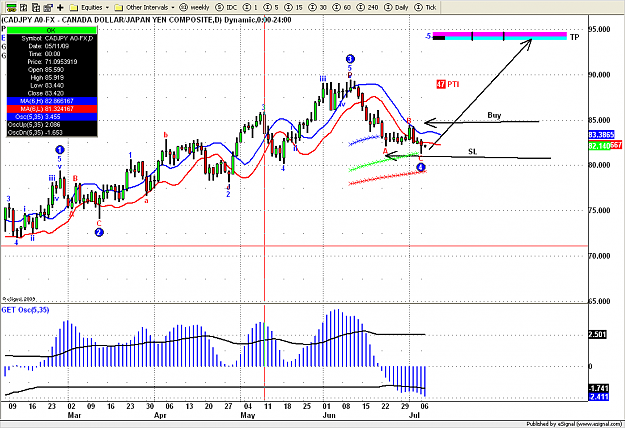Click Published by eSignal link text

574,424
